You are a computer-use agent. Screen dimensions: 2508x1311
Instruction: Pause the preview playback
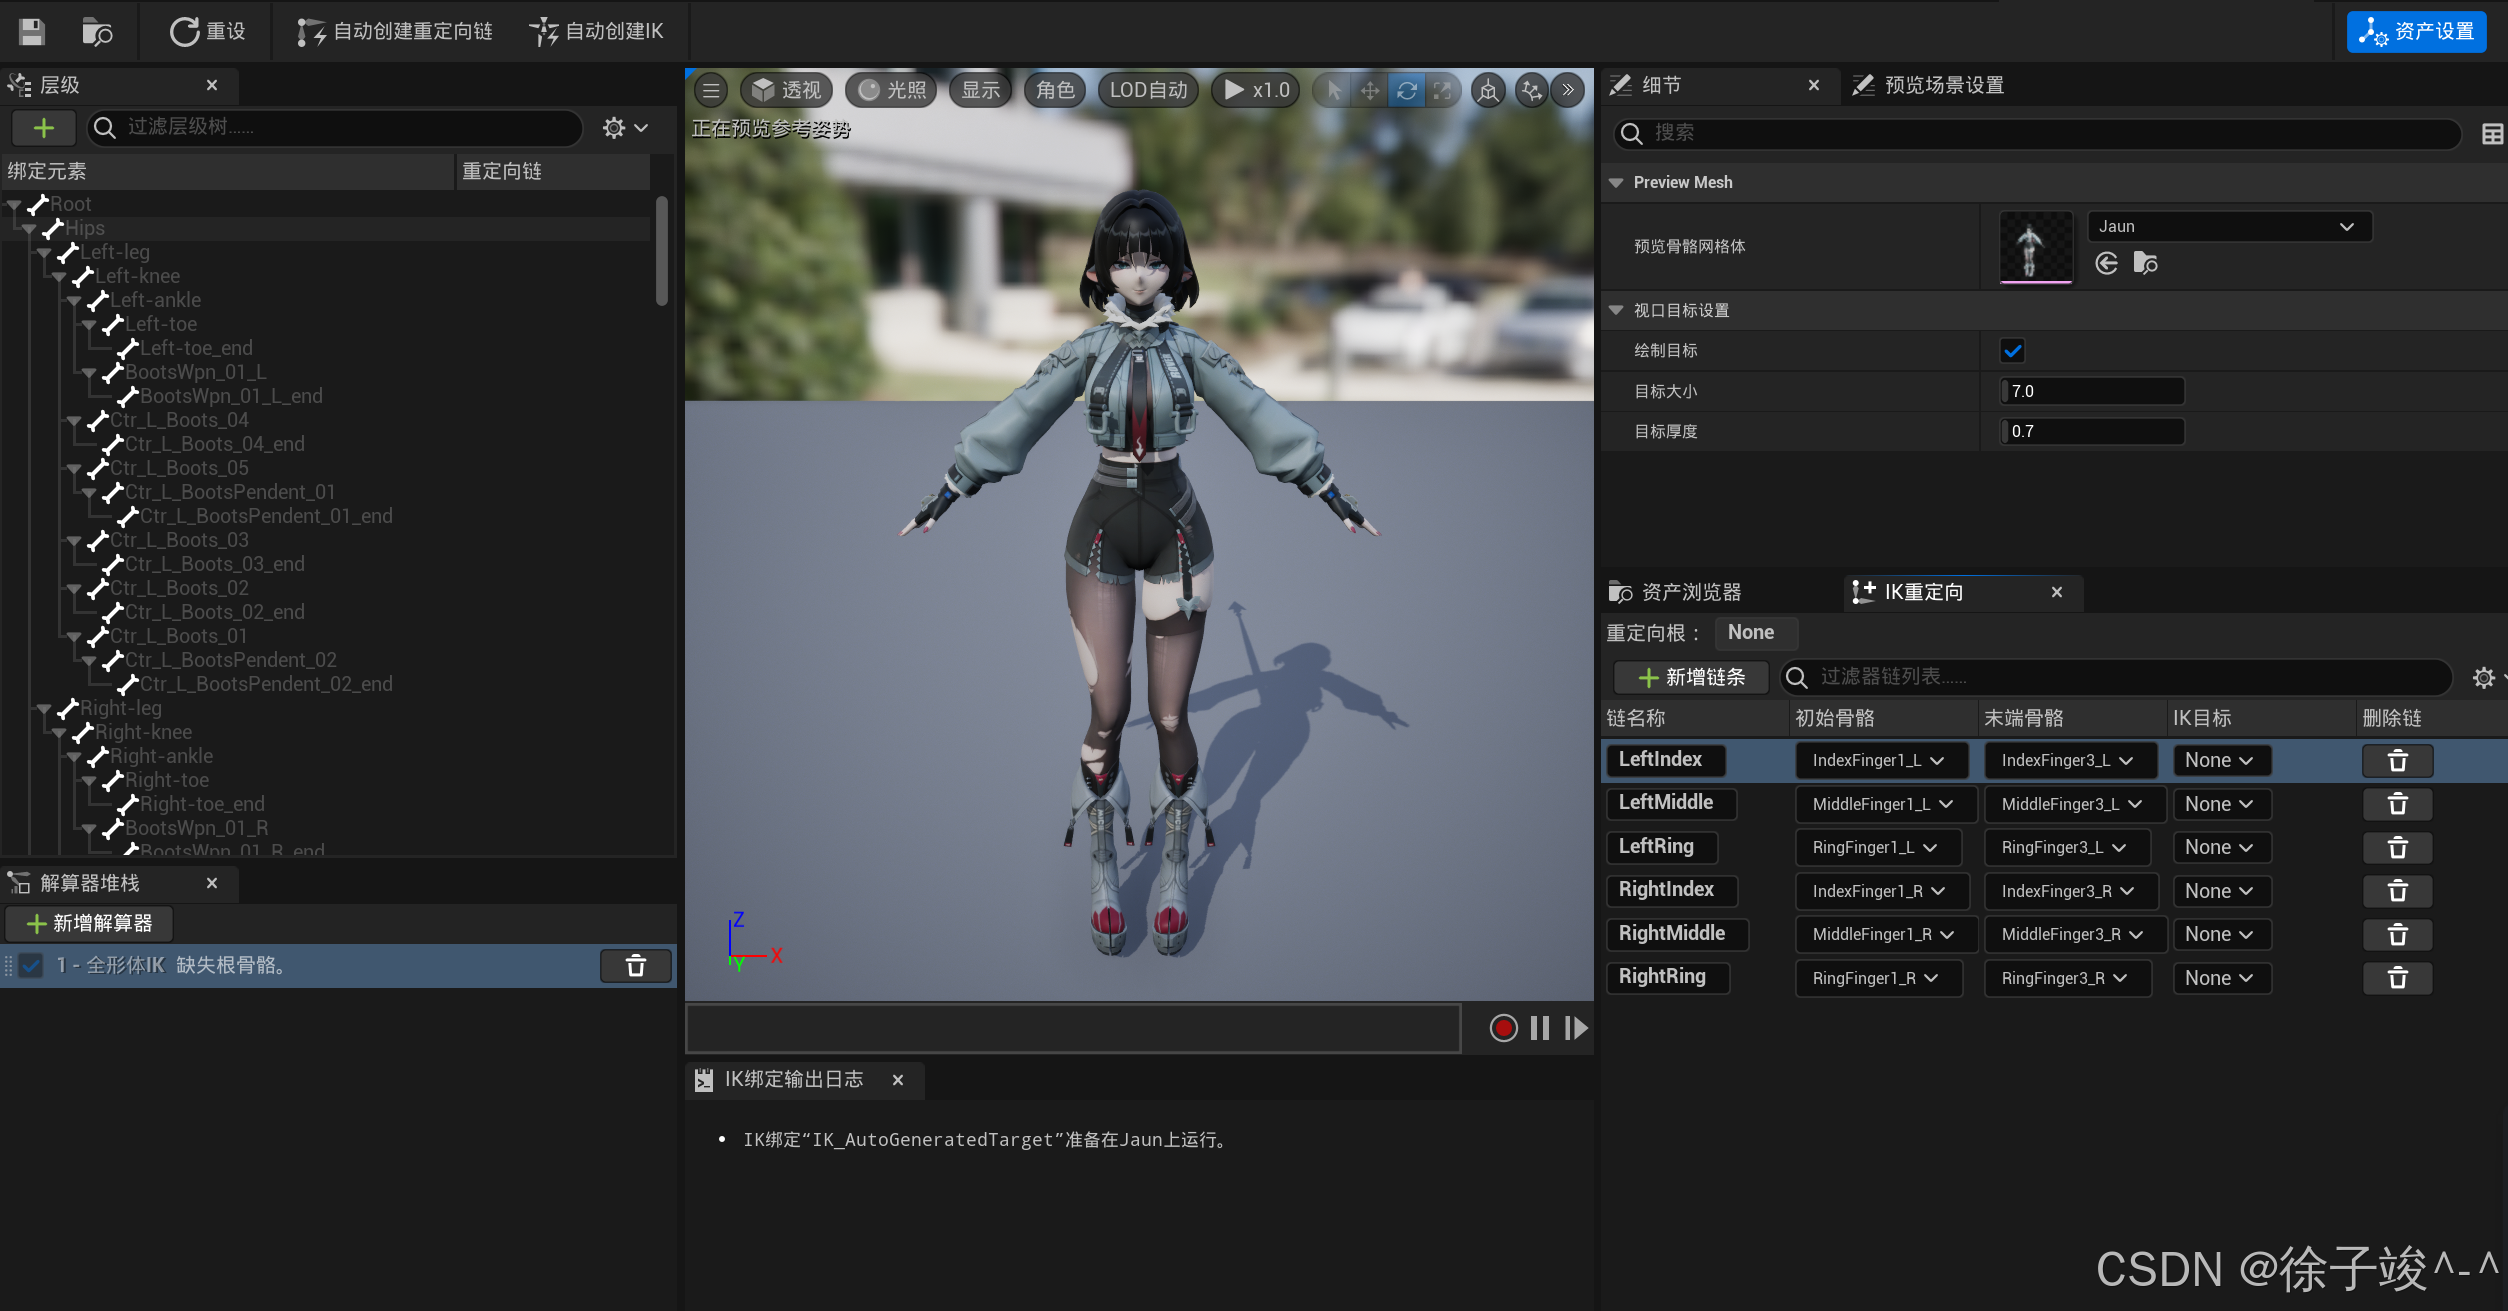click(1539, 1028)
